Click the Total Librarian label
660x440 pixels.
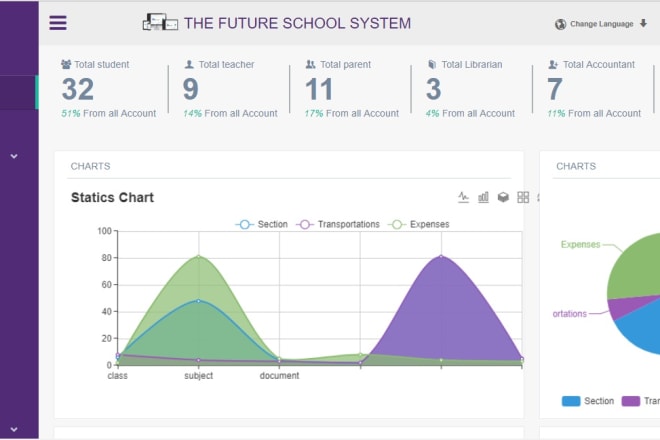coord(472,64)
